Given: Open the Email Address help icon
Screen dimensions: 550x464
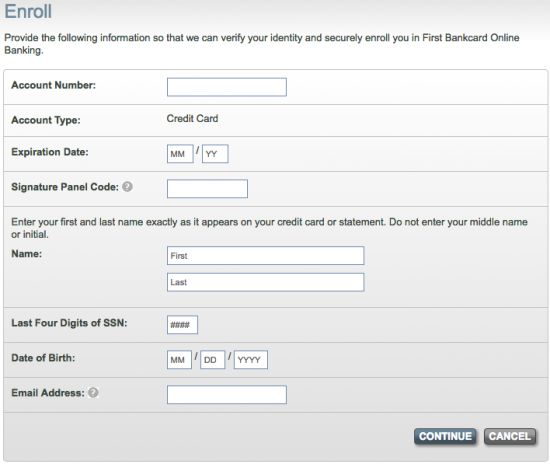Looking at the screenshot, I should click(x=93, y=392).
